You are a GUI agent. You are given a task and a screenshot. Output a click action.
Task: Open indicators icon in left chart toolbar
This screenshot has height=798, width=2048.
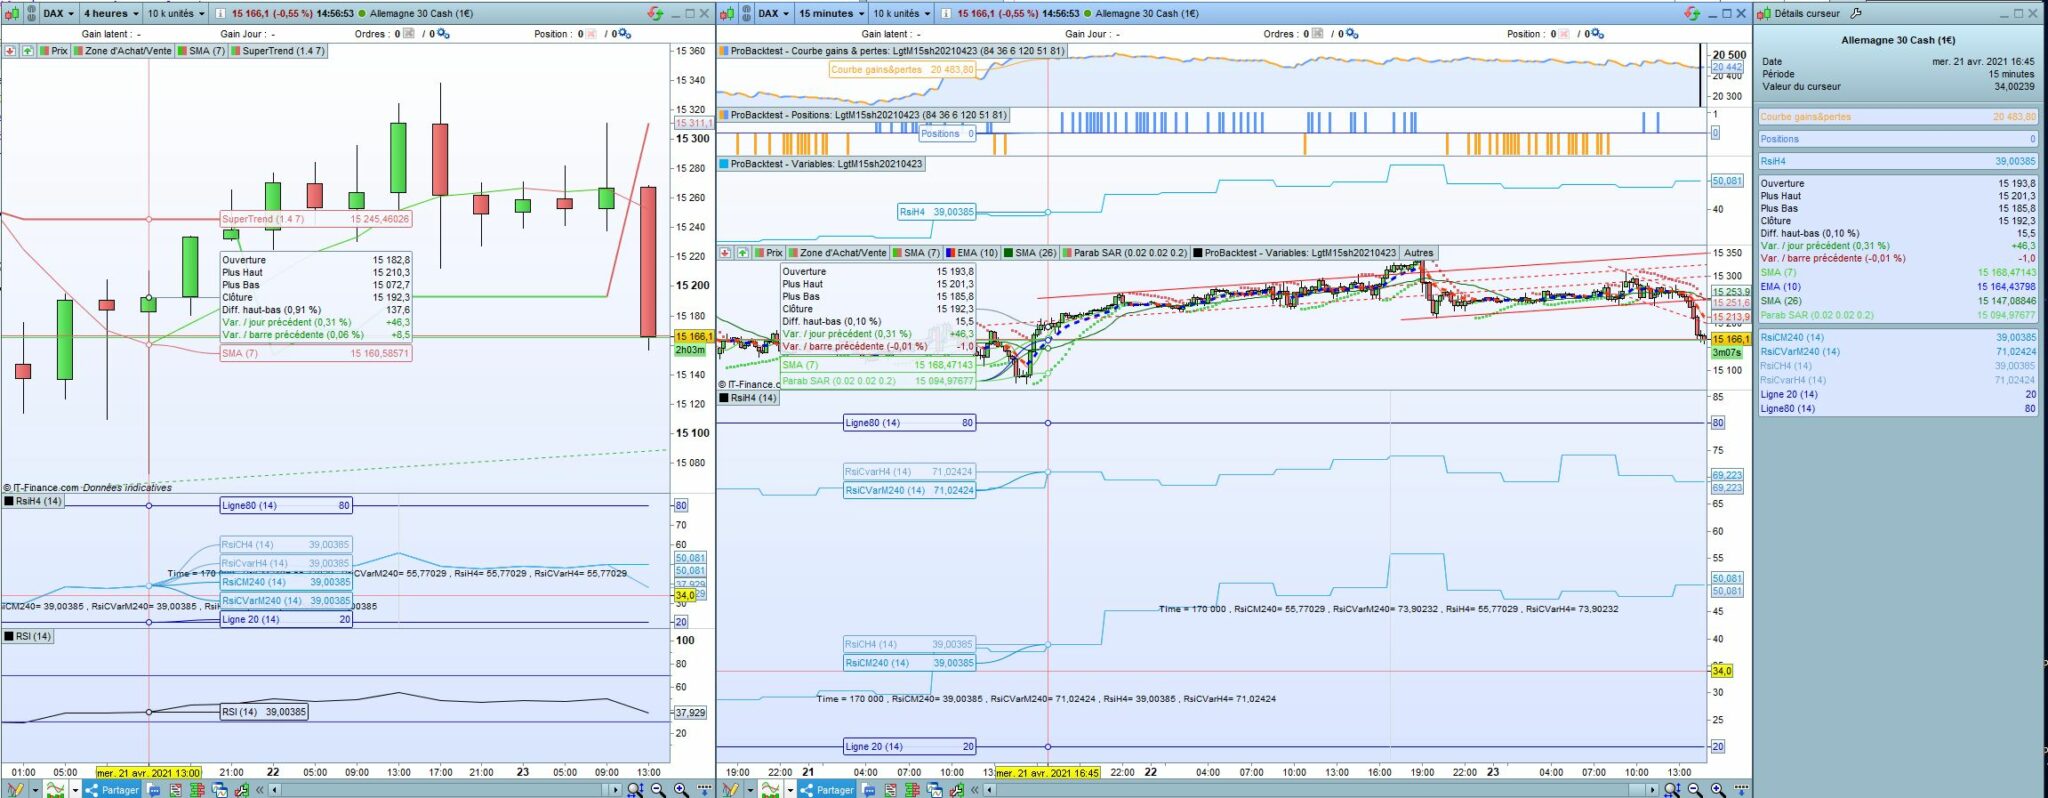click(55, 790)
